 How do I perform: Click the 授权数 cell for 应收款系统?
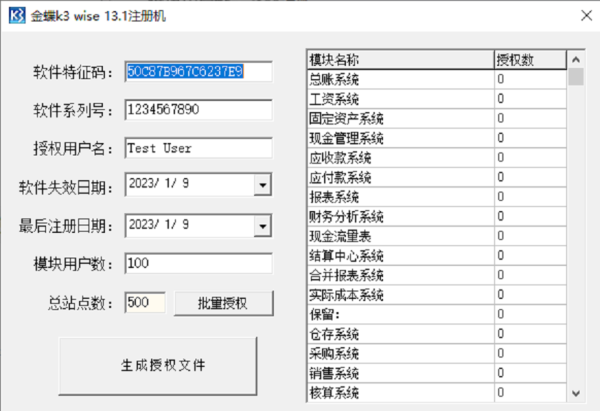(x=530, y=158)
